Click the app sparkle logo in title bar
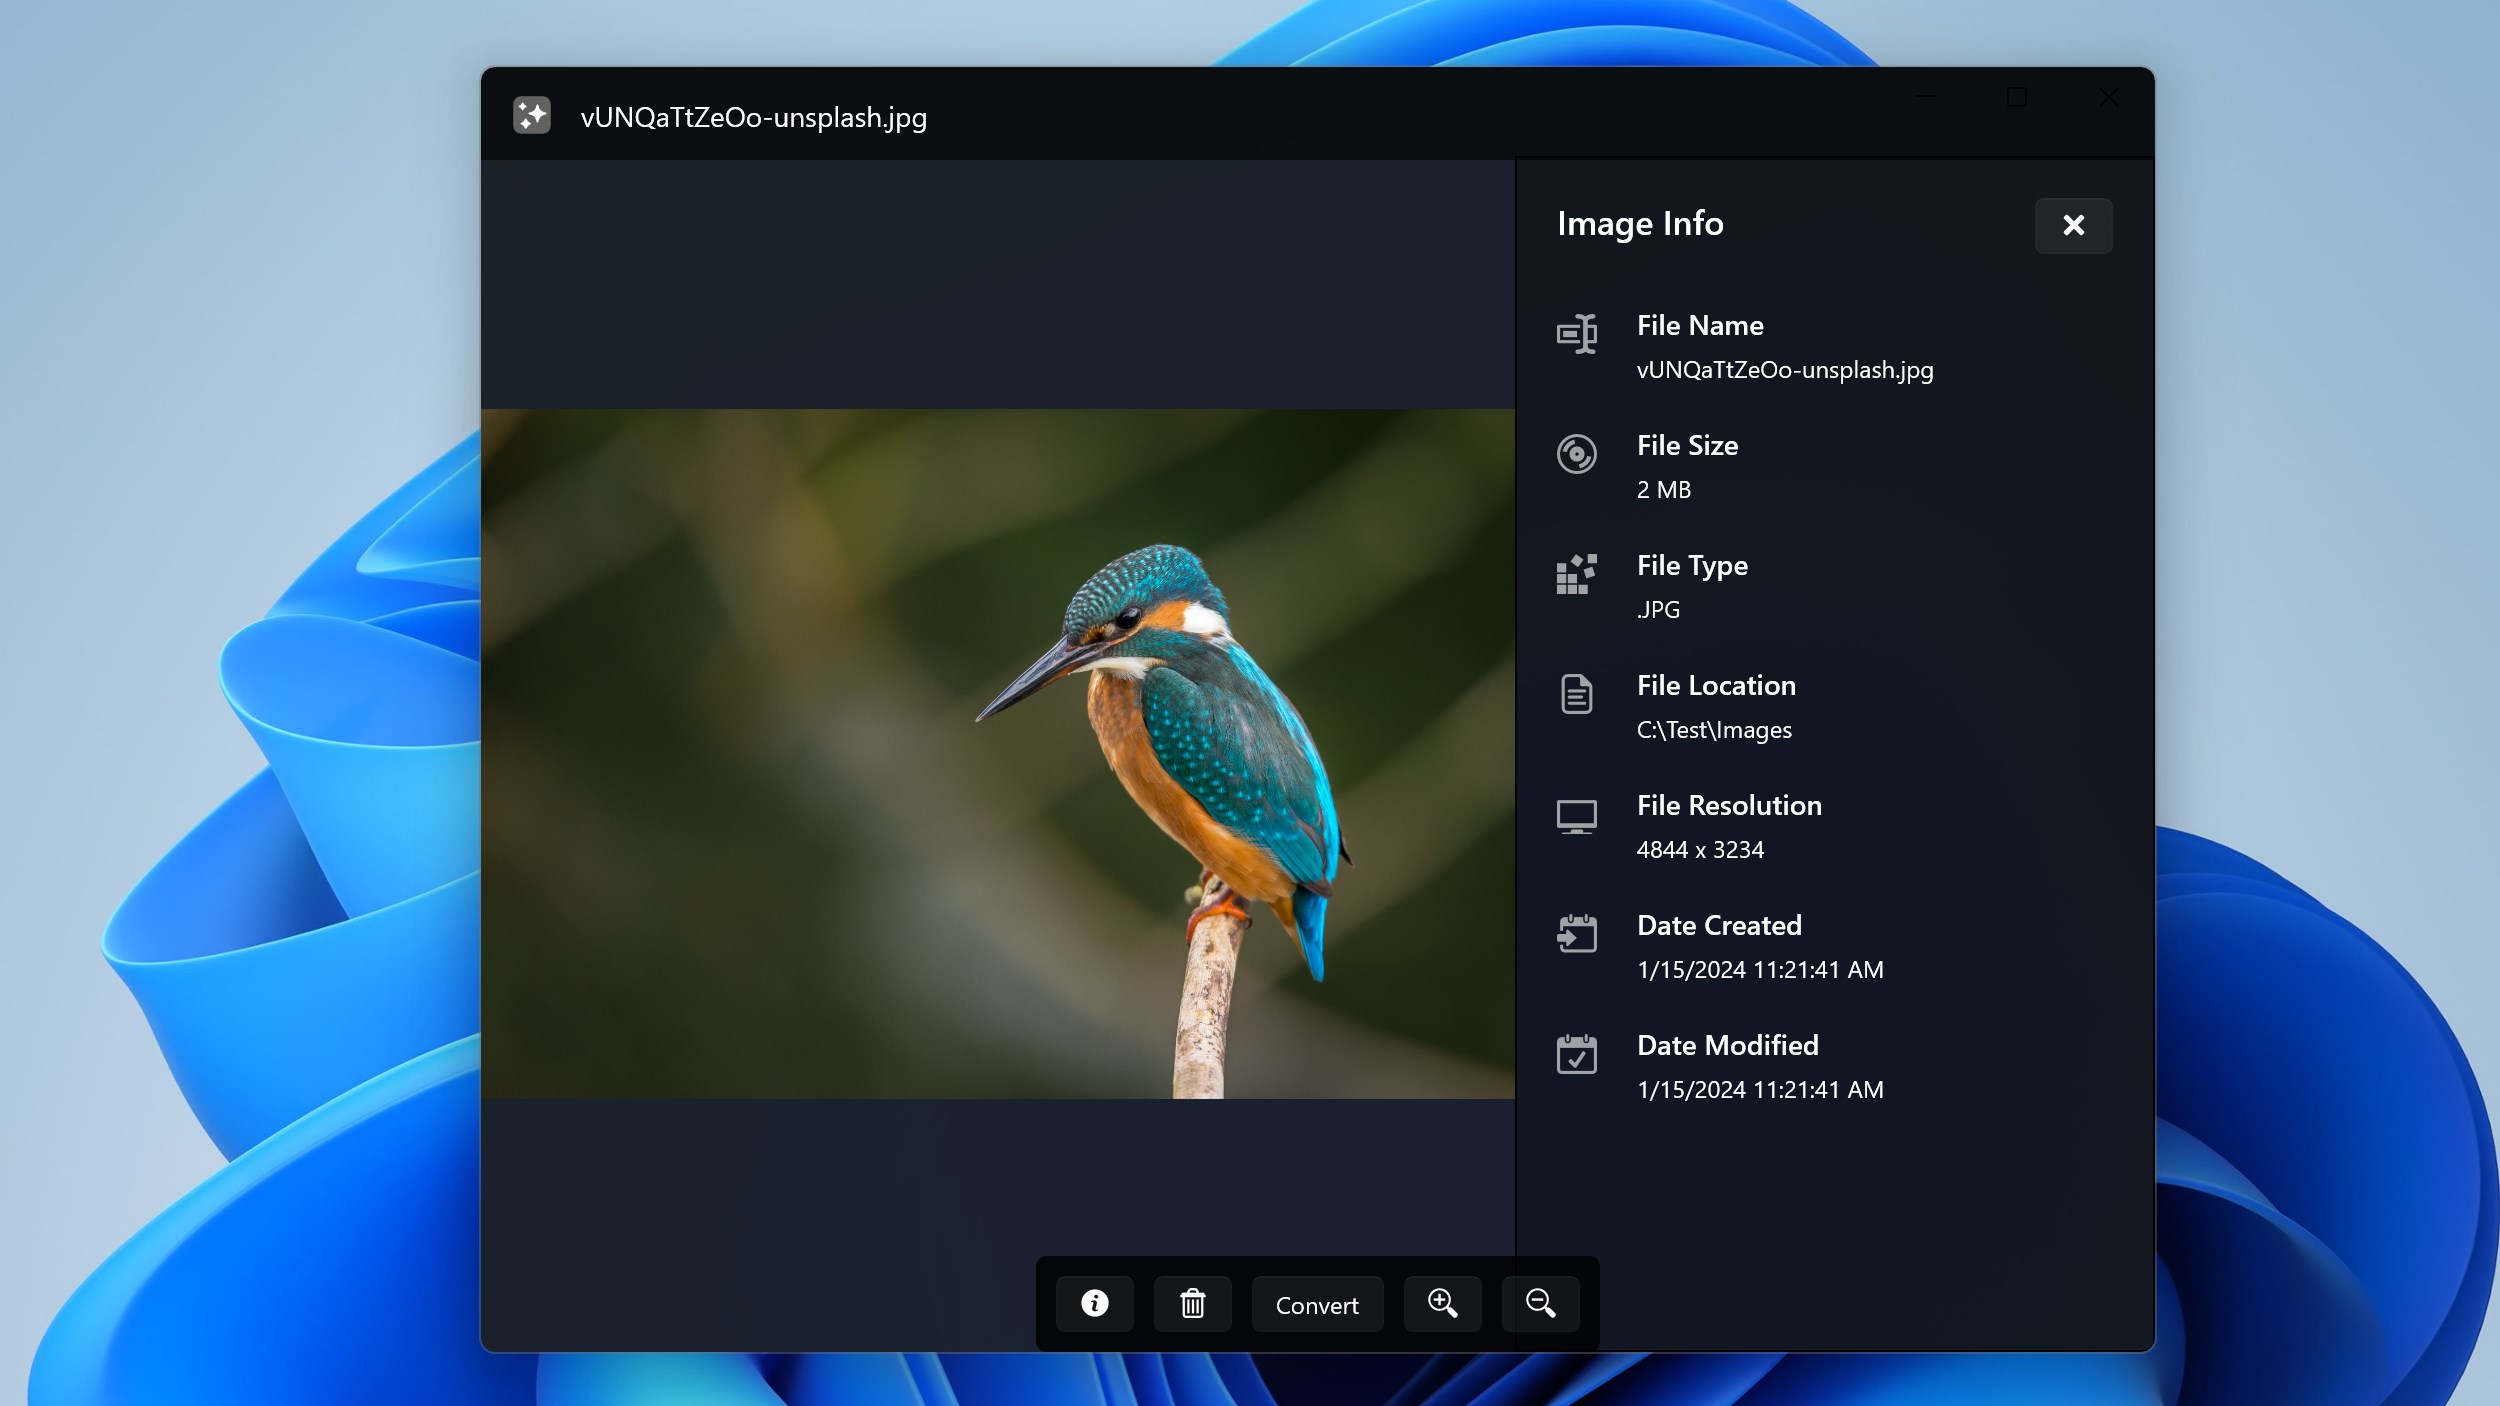Viewport: 2500px width, 1406px height. (x=532, y=115)
